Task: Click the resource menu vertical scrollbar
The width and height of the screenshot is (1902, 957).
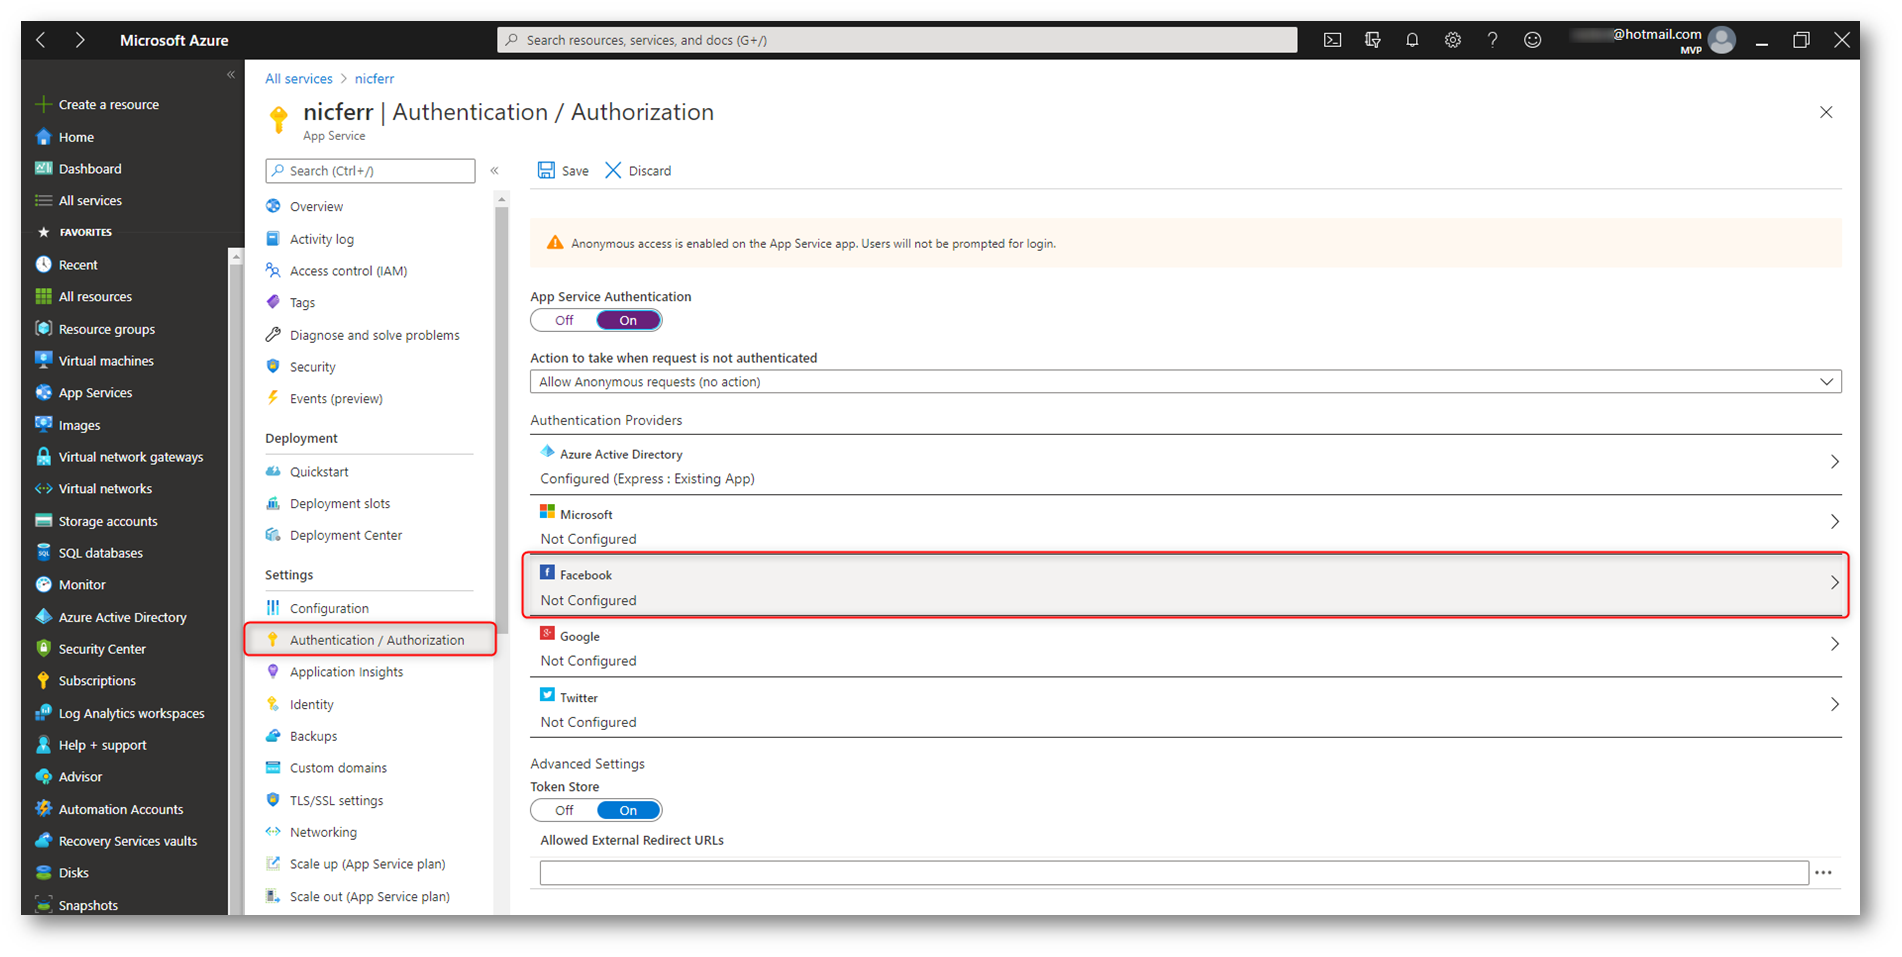Action: pyautogui.click(x=502, y=420)
